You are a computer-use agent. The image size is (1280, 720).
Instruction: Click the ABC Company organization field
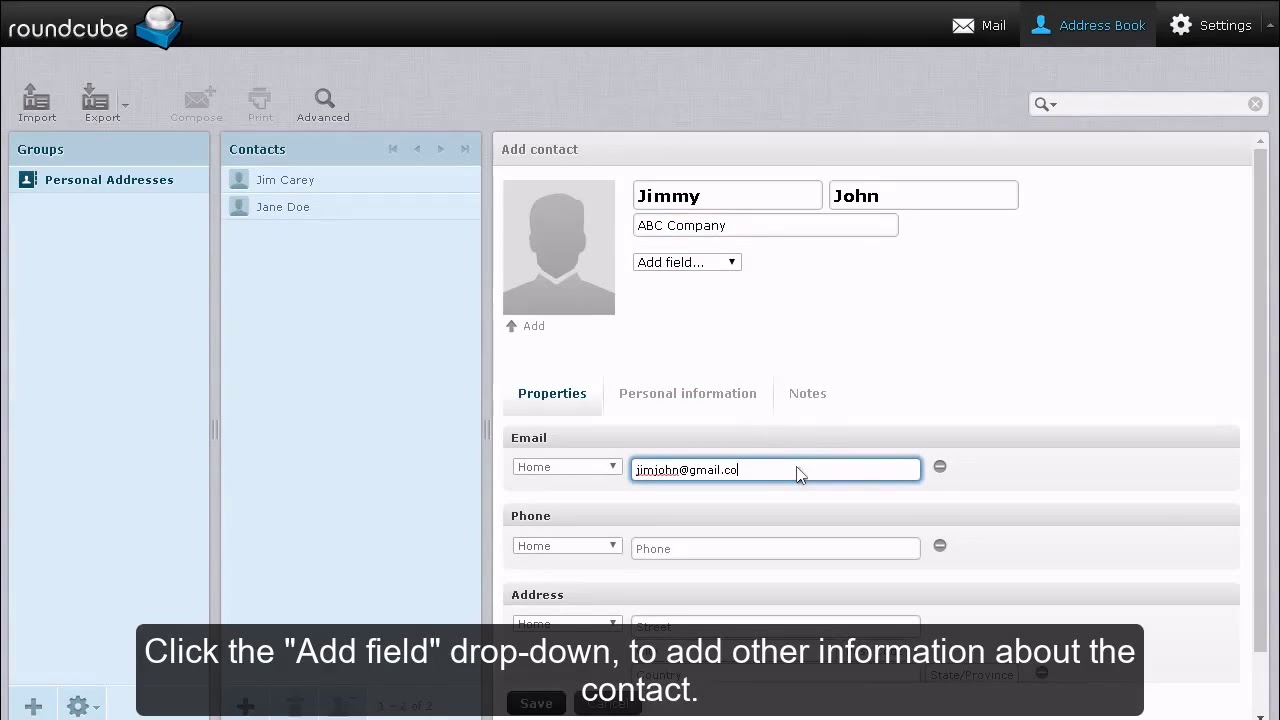(765, 225)
